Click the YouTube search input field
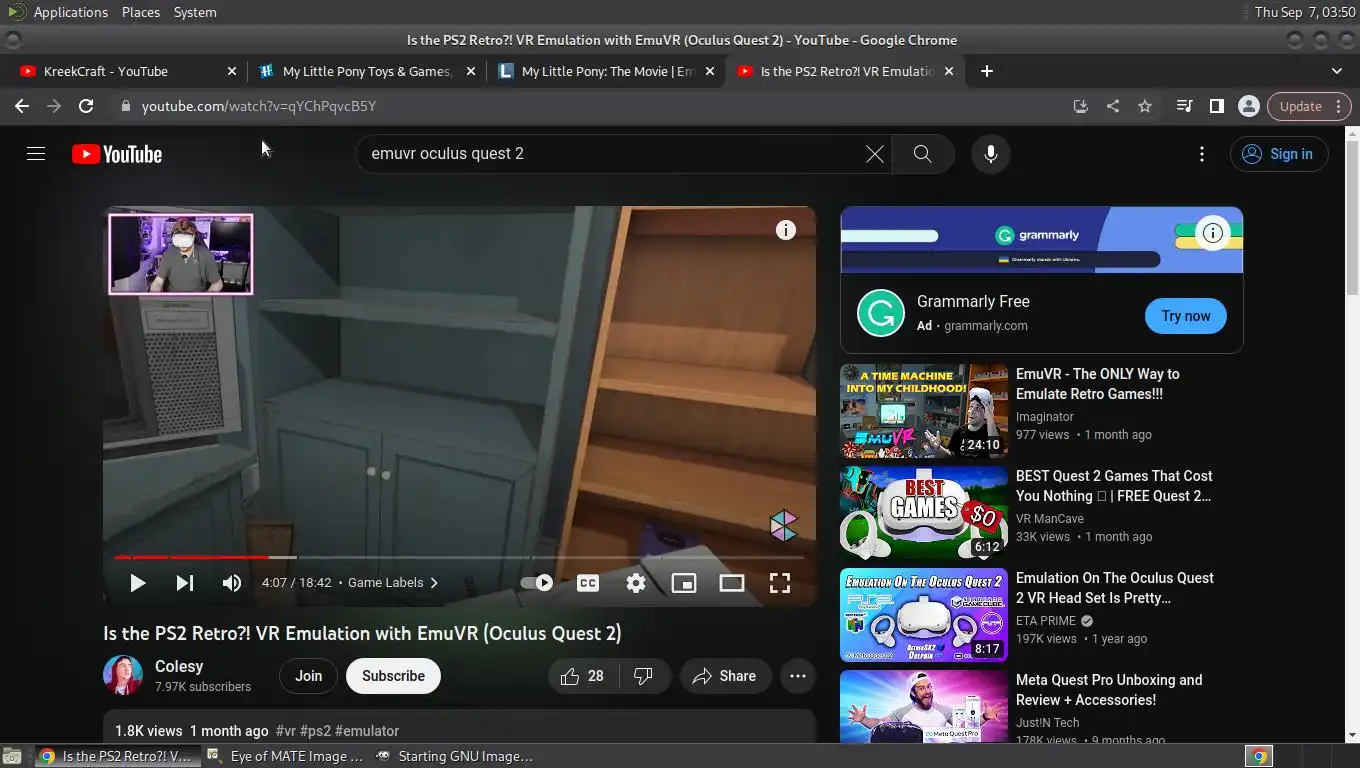This screenshot has height=768, width=1360. (x=612, y=154)
